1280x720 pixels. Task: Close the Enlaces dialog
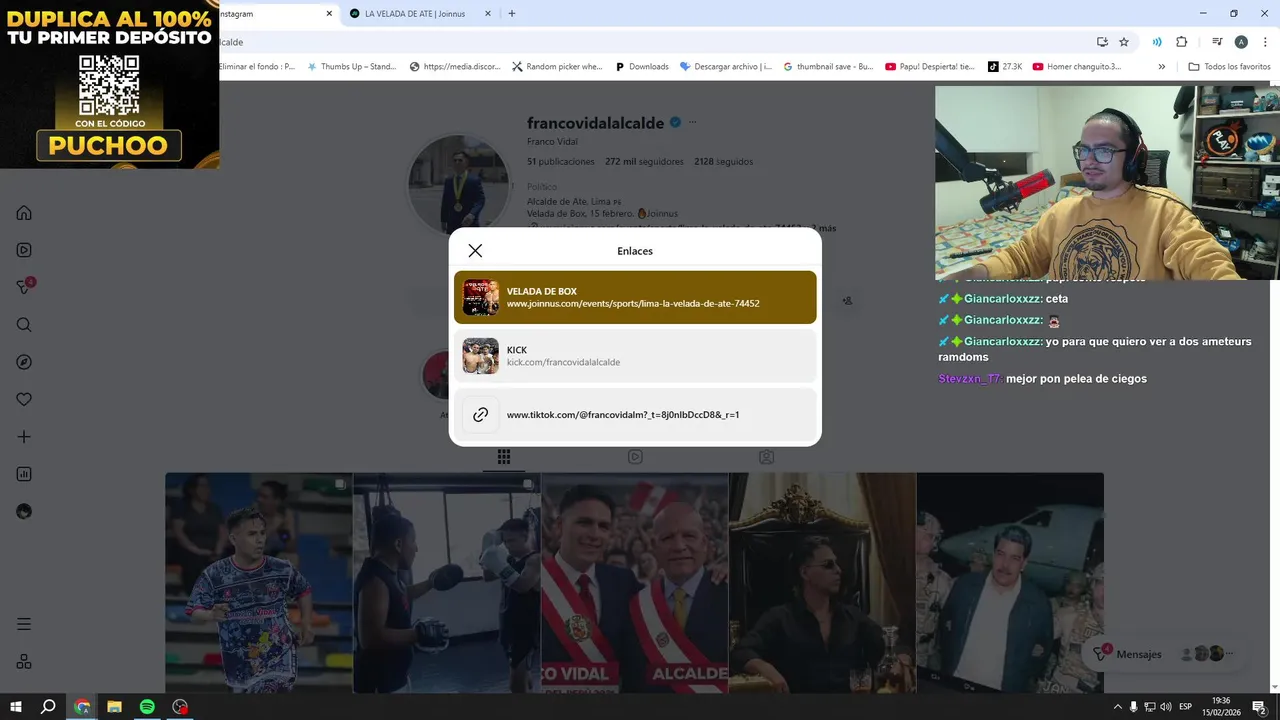(x=475, y=251)
